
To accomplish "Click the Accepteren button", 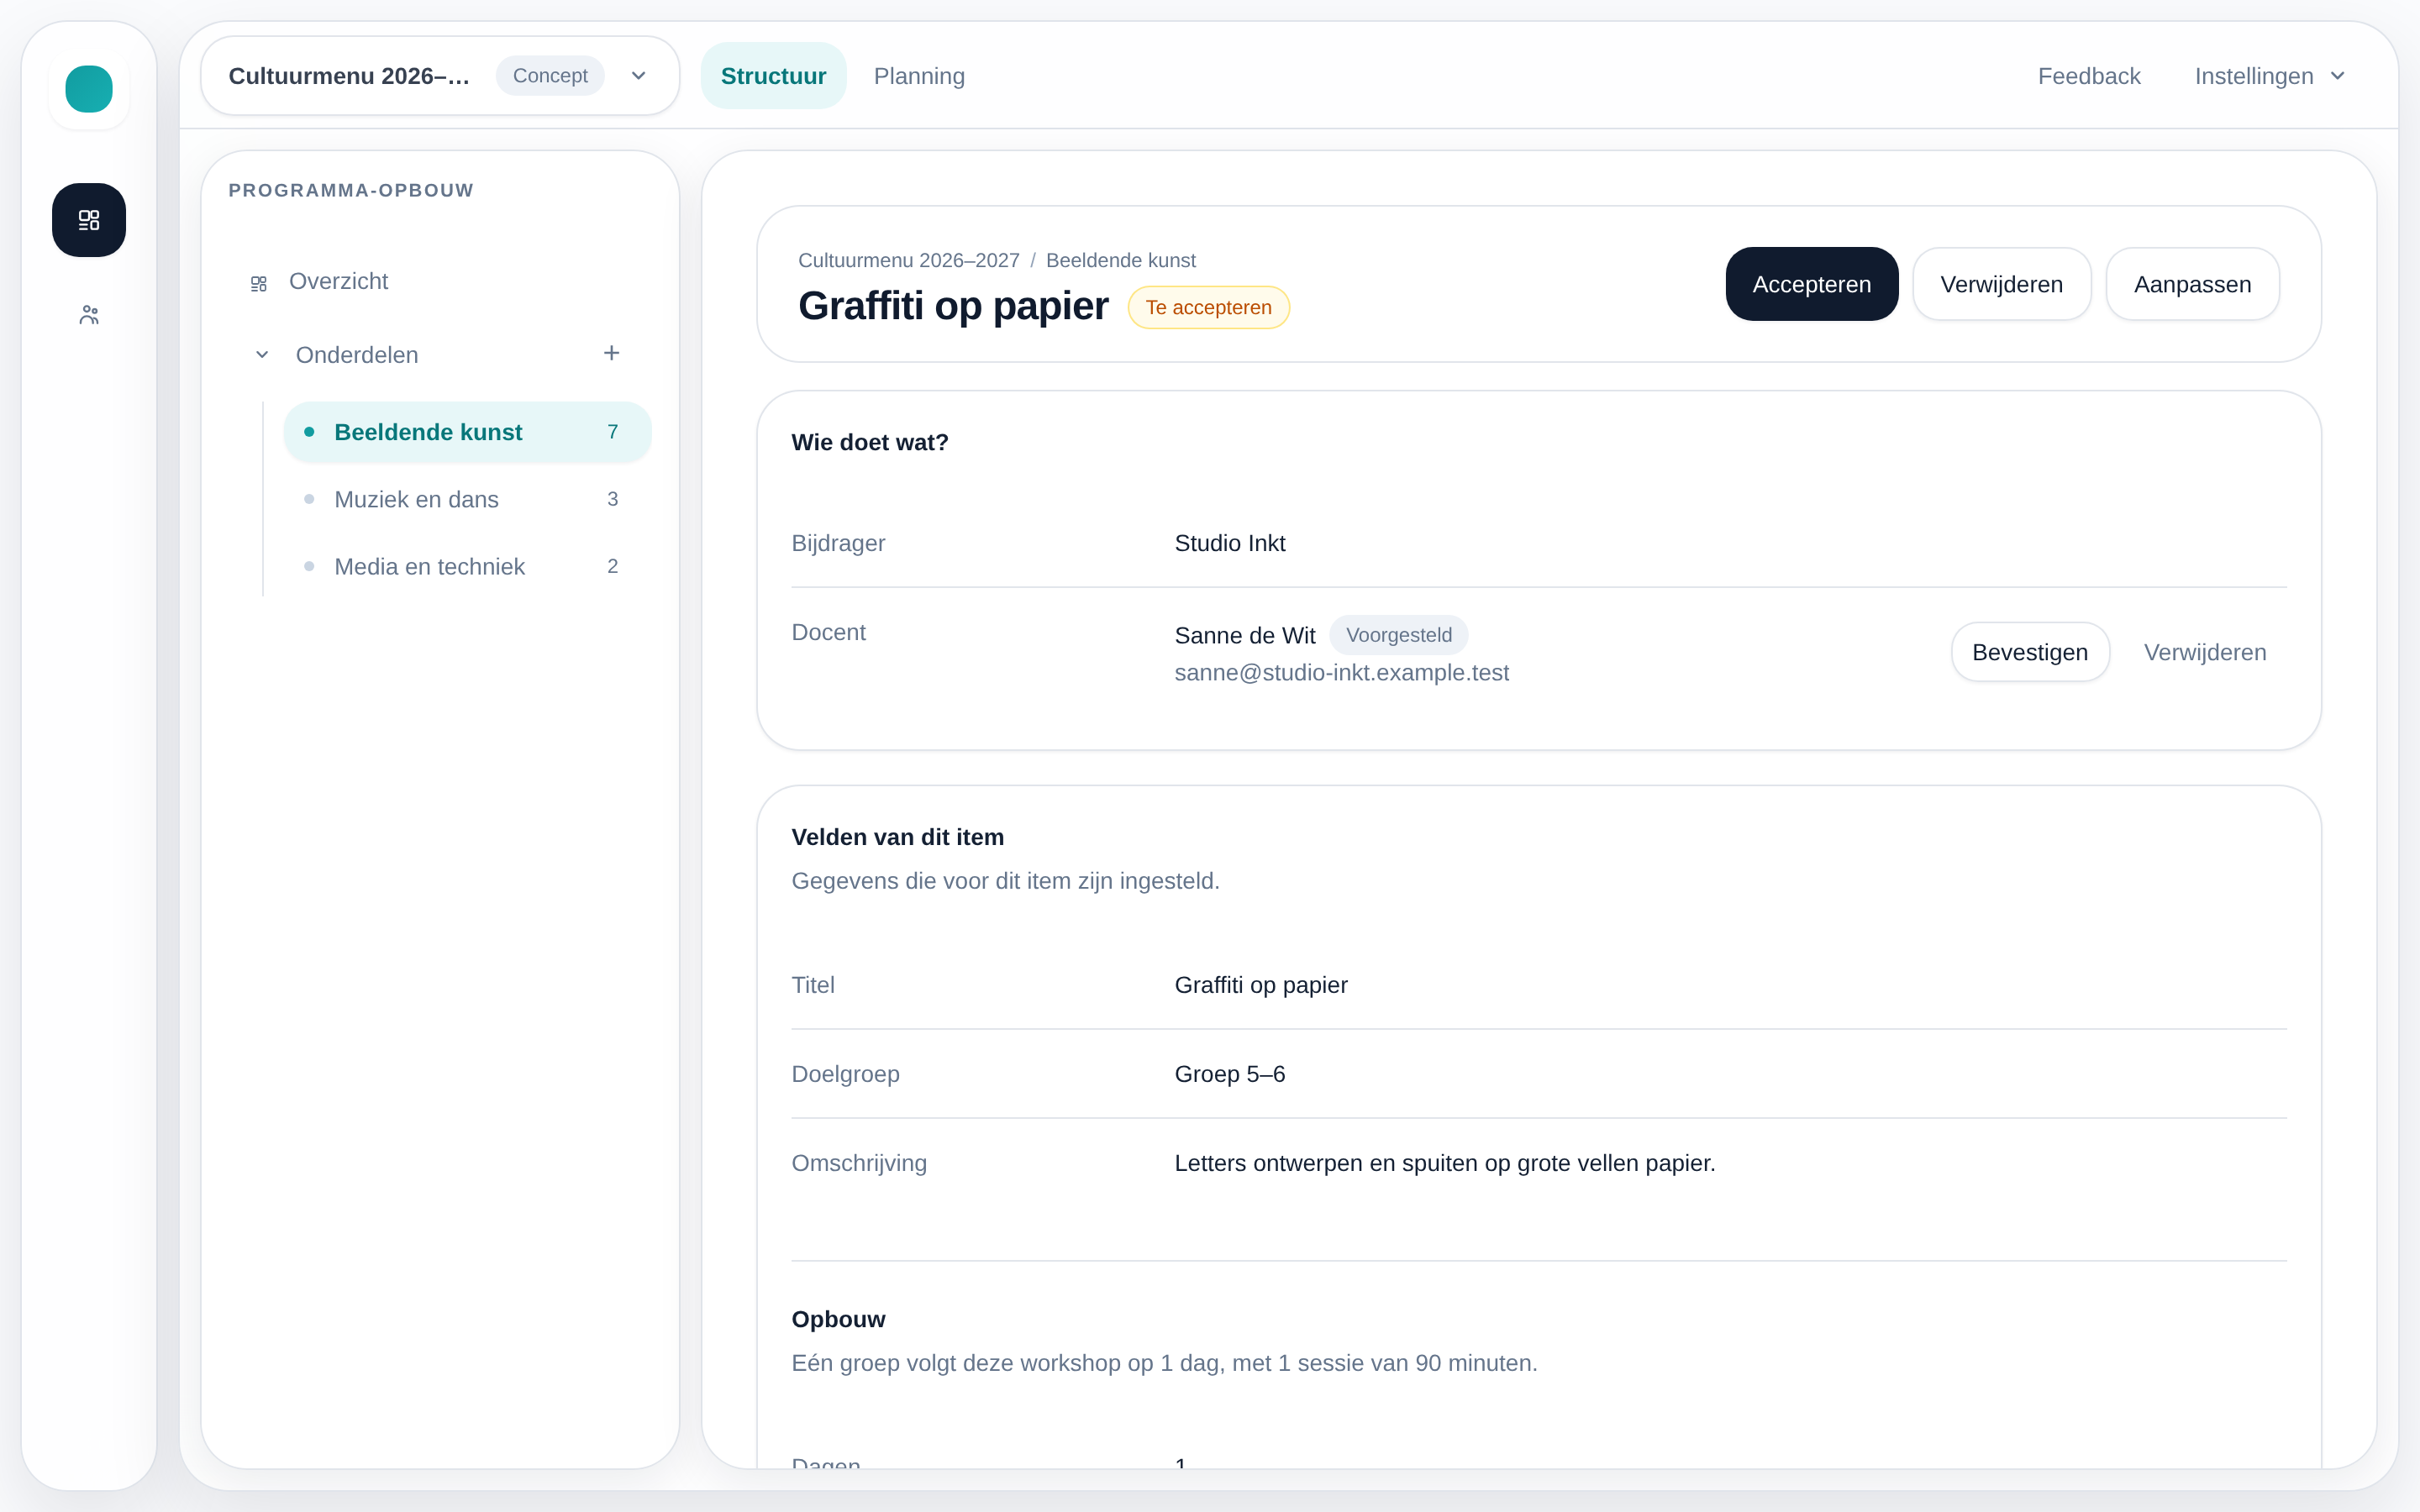I will click(x=1812, y=284).
